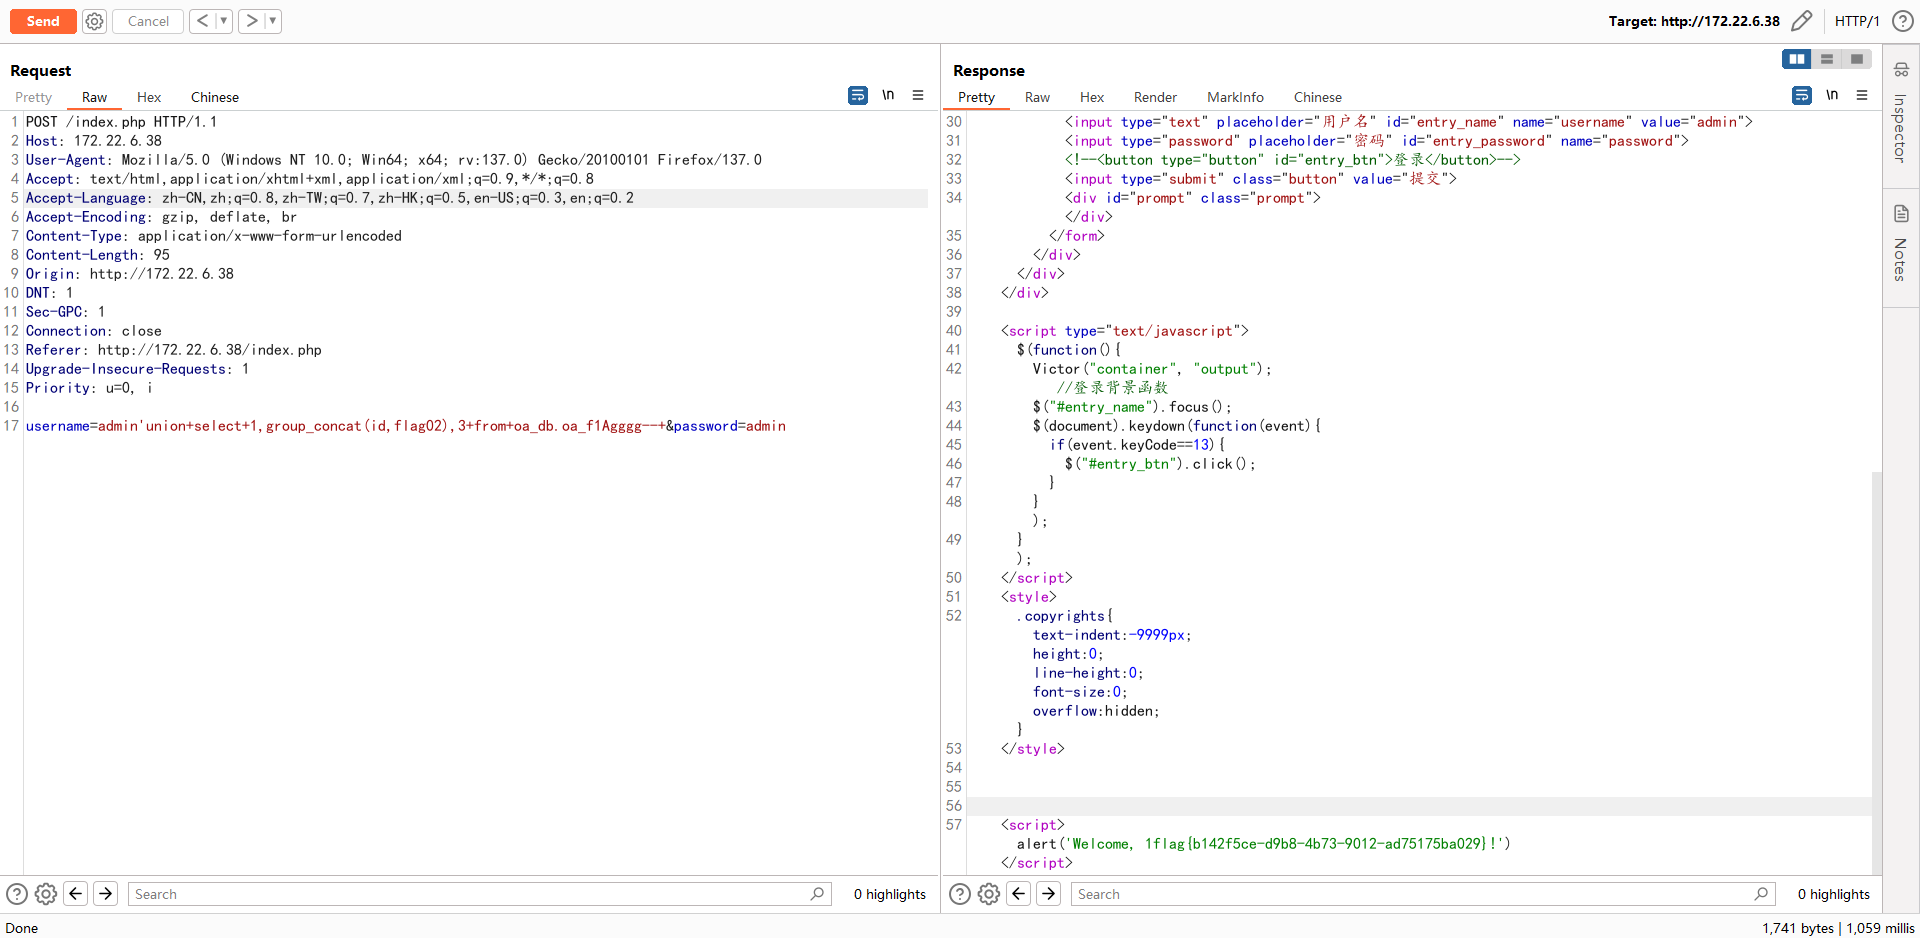The width and height of the screenshot is (1920, 938).
Task: Open the Request Hex tab
Action: 149,97
